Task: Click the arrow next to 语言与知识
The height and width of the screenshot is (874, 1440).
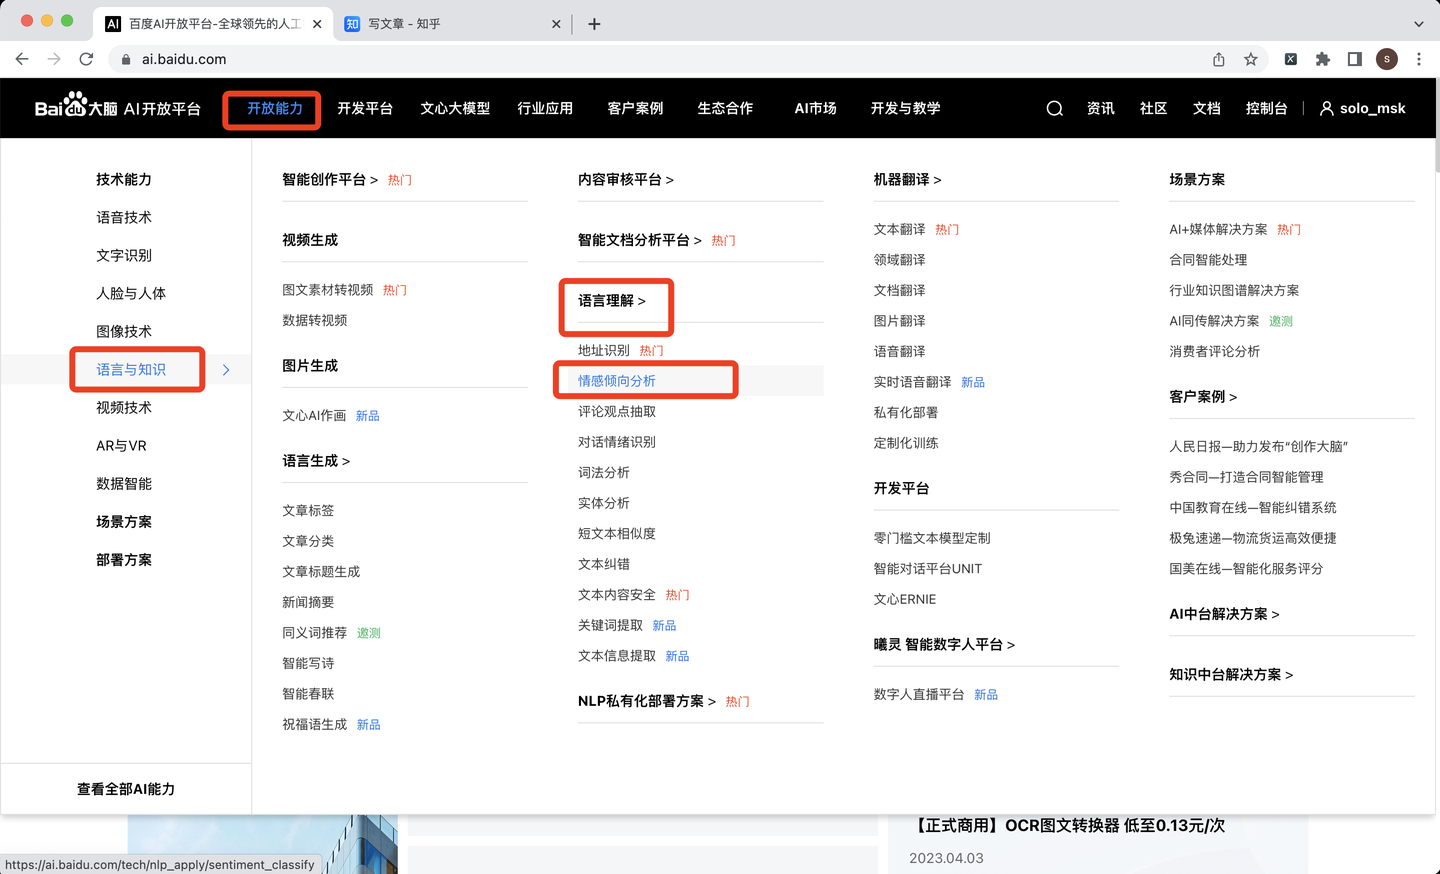Action: point(225,369)
